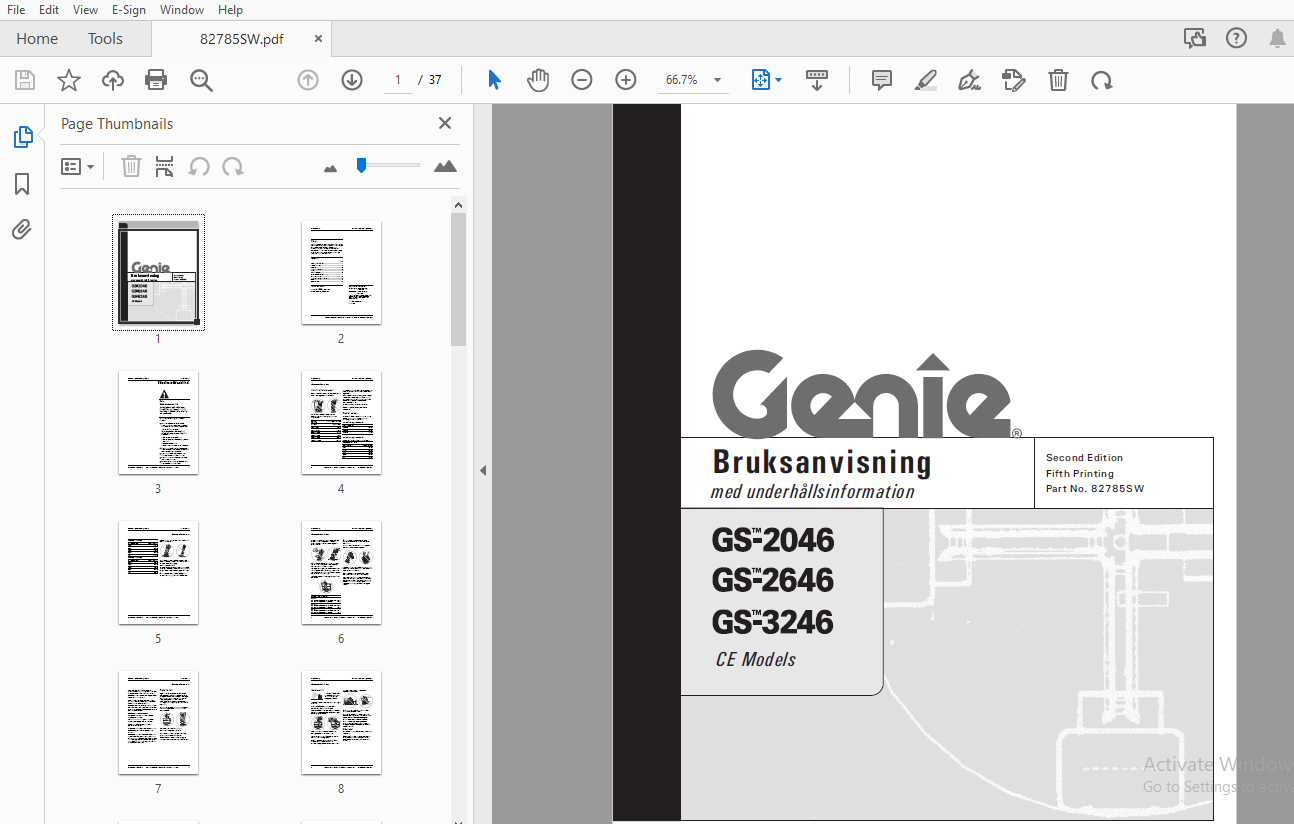Click the edit text stamp icon
Image resolution: width=1294 pixels, height=824 pixels.
click(1014, 80)
